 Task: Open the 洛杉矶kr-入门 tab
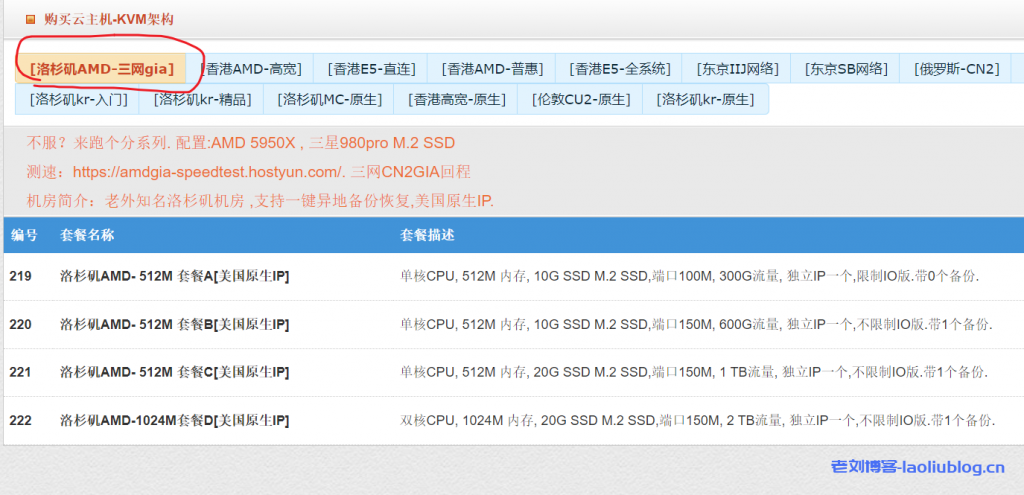[77, 99]
